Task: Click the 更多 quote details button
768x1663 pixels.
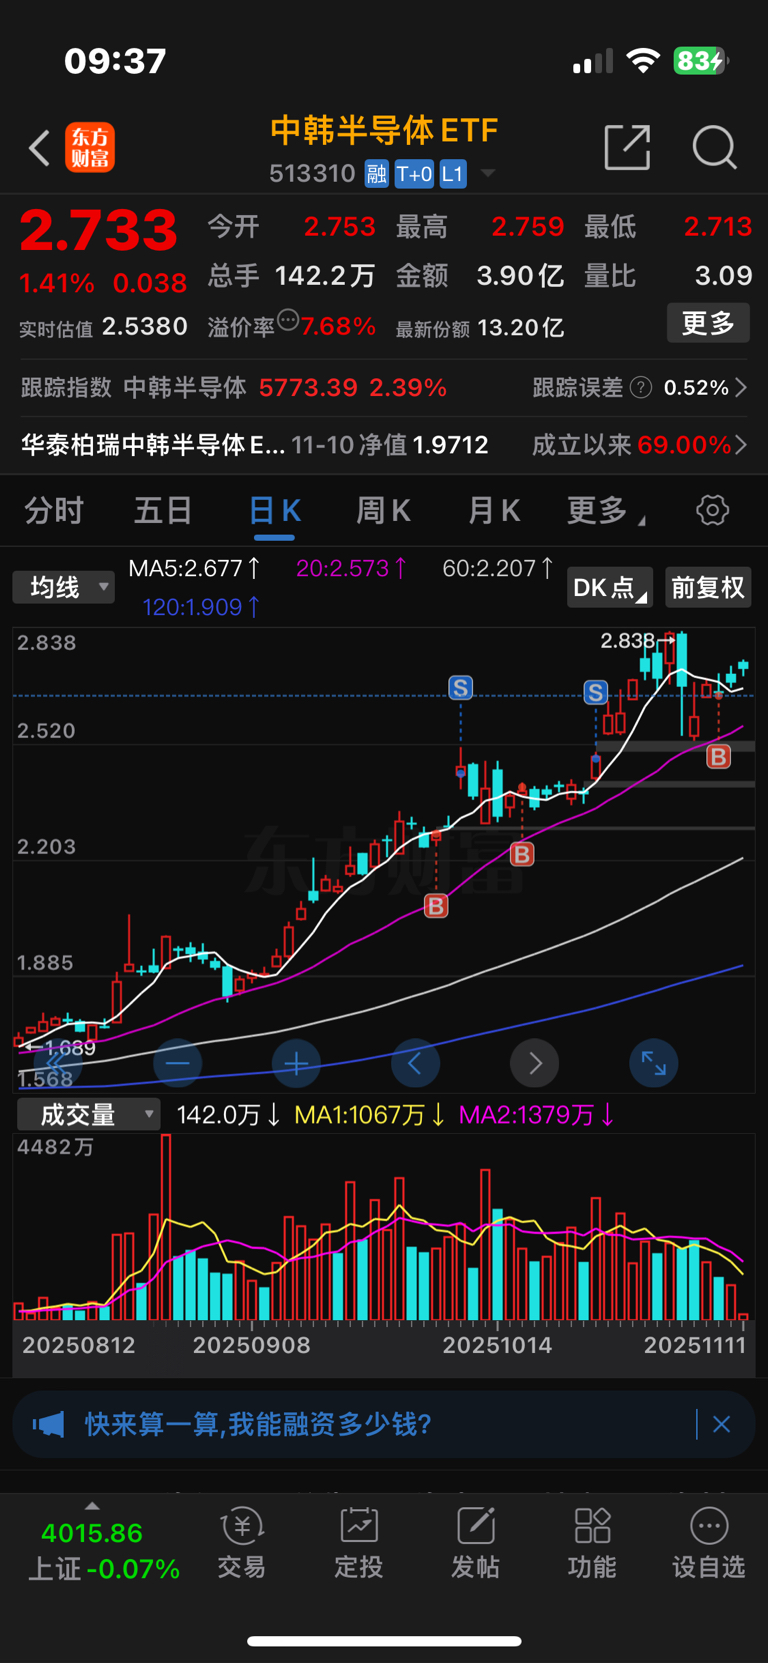Action: click(708, 323)
